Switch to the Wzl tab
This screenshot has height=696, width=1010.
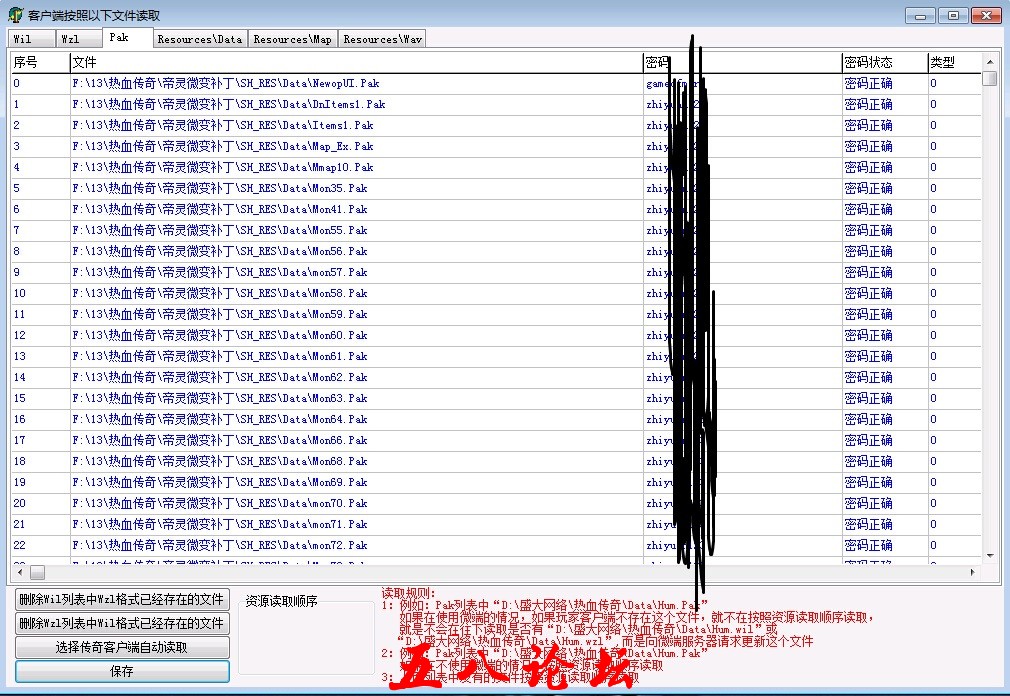pyautogui.click(x=70, y=39)
